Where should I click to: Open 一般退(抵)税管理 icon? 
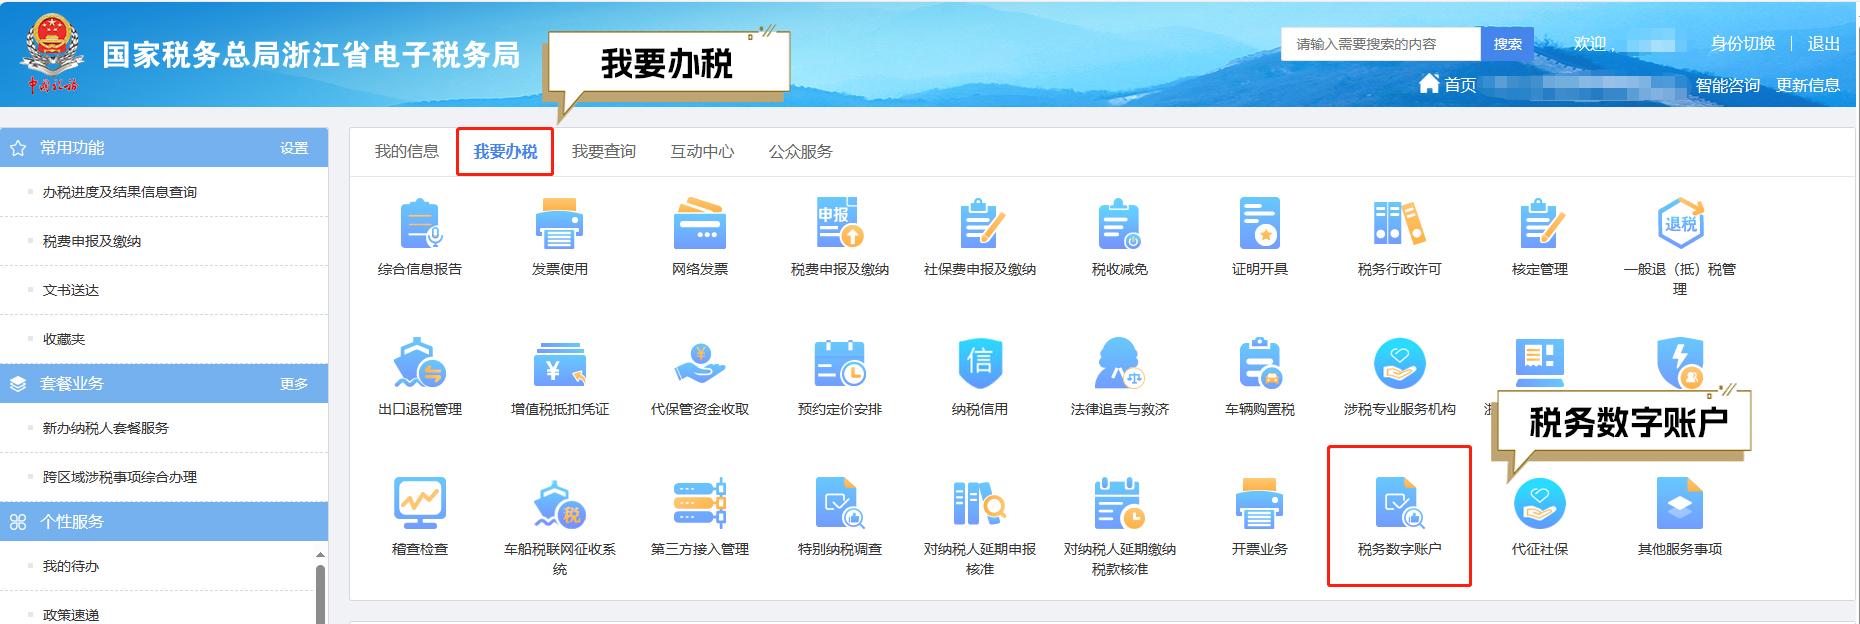pos(1680,223)
